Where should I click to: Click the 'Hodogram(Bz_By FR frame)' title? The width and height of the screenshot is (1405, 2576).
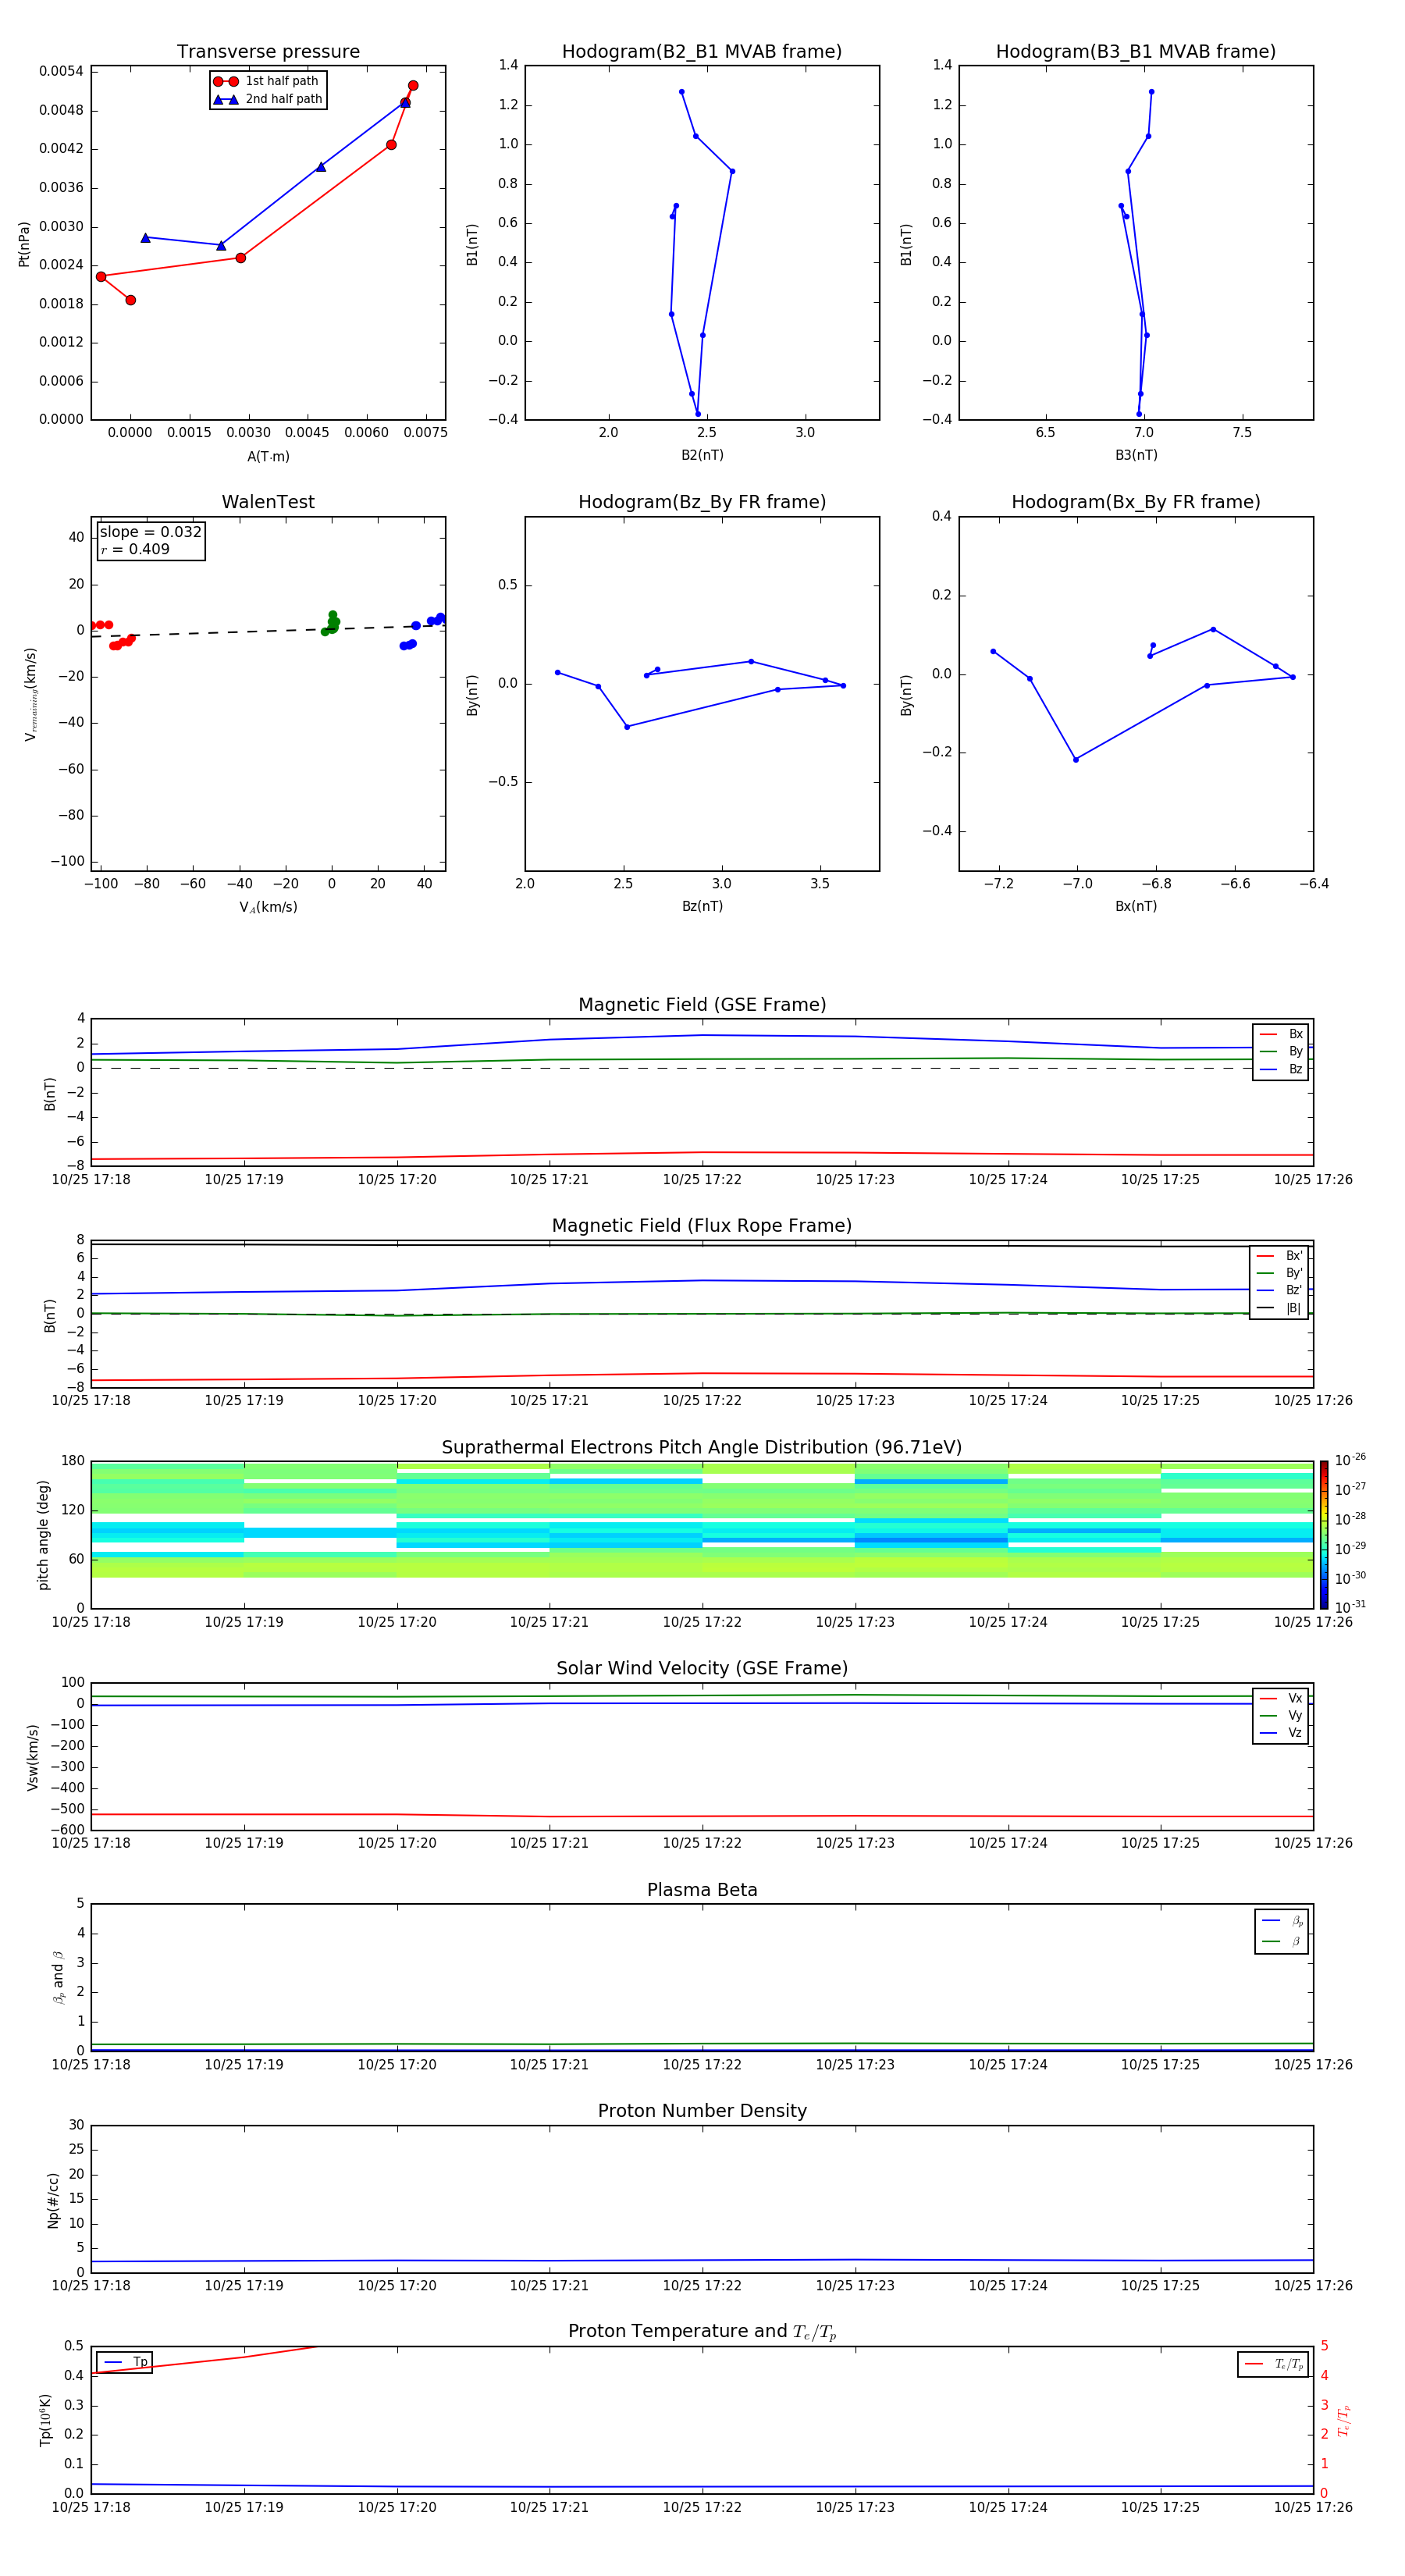[x=702, y=502]
